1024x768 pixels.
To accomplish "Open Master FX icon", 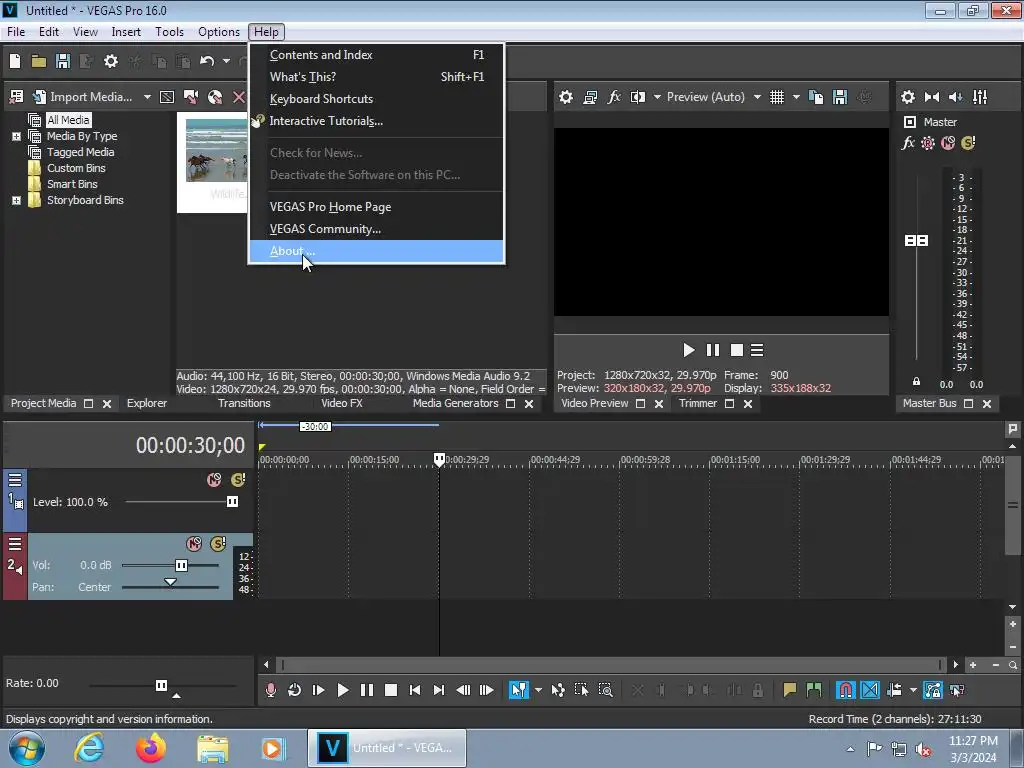I will coord(908,142).
